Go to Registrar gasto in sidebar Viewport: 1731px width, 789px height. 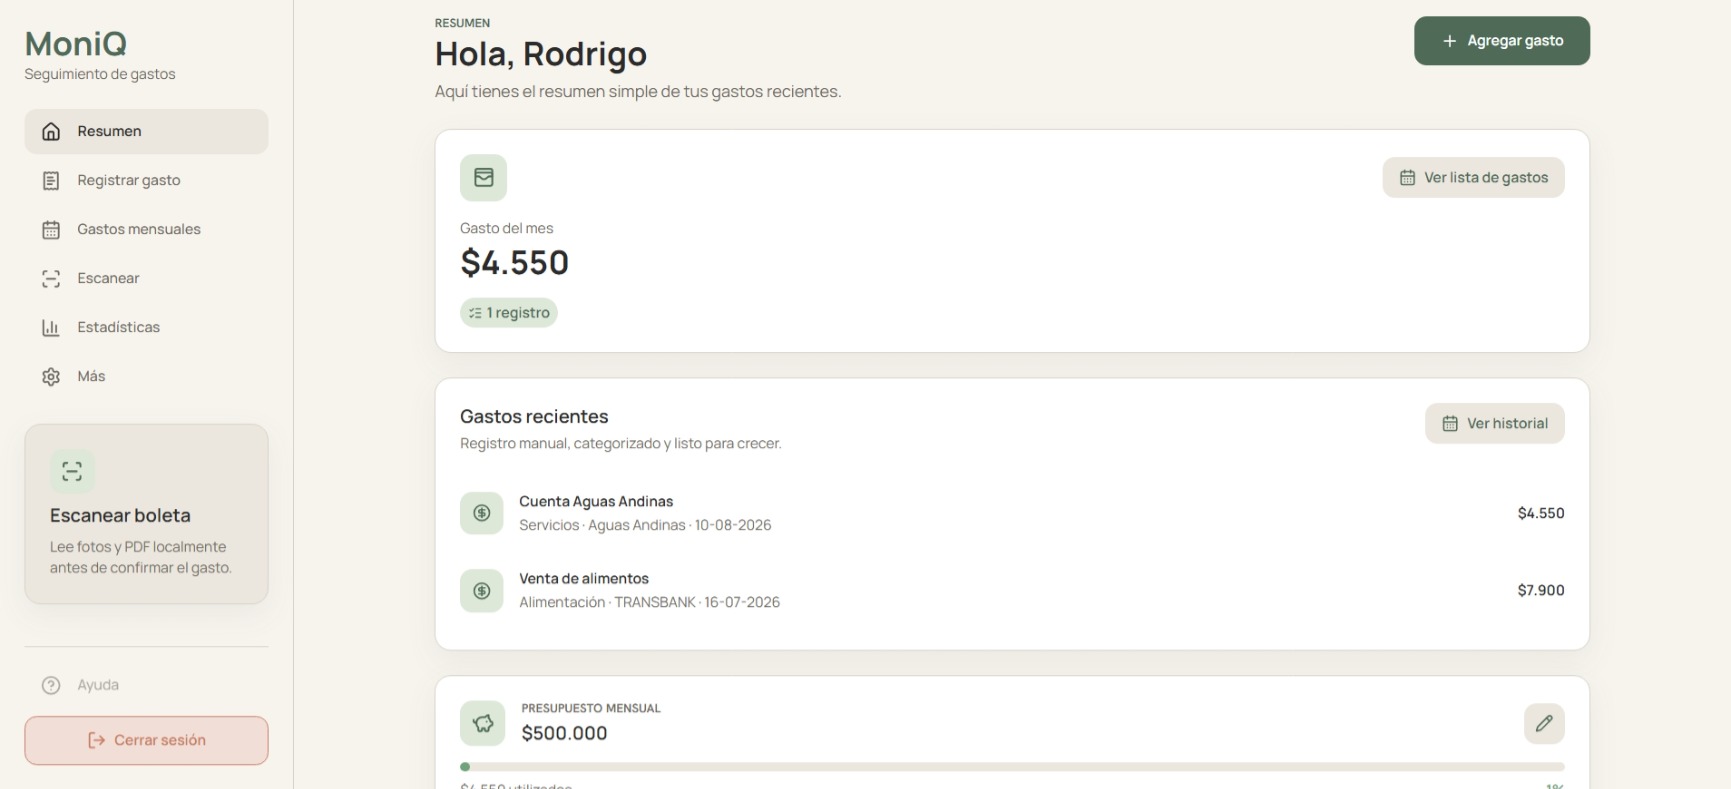146,180
